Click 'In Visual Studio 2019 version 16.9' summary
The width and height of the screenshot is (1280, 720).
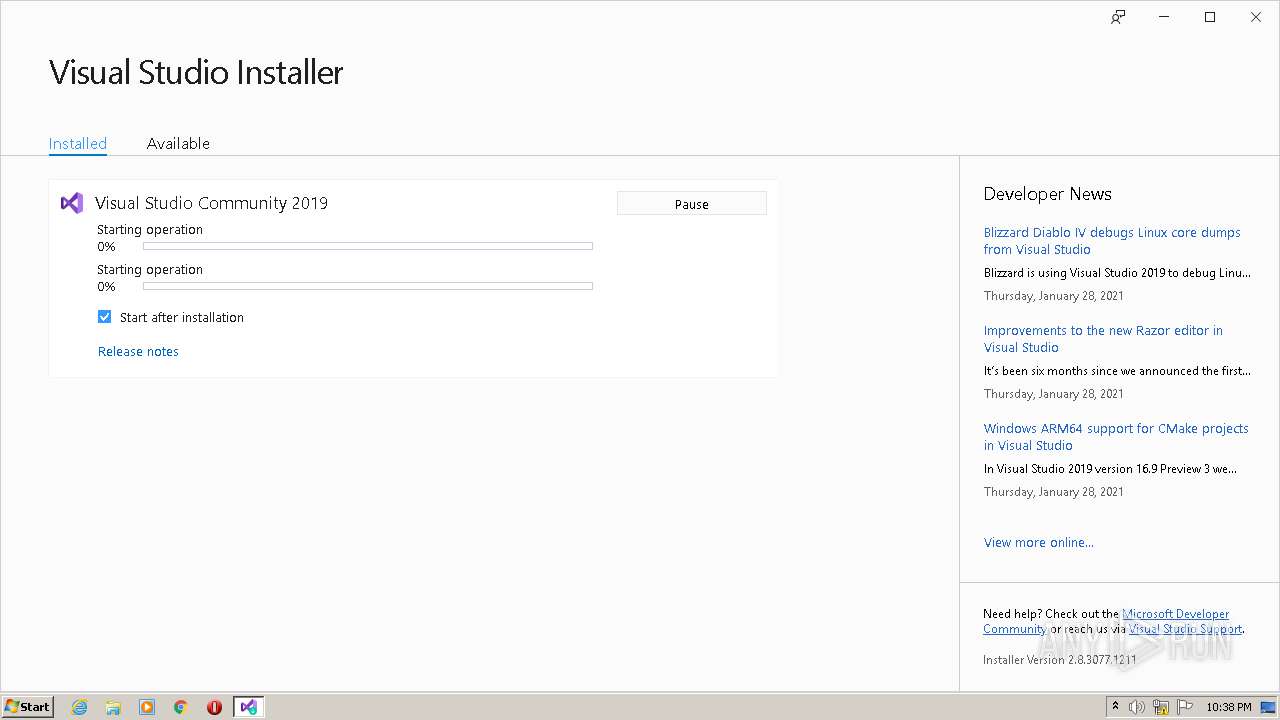(1110, 468)
